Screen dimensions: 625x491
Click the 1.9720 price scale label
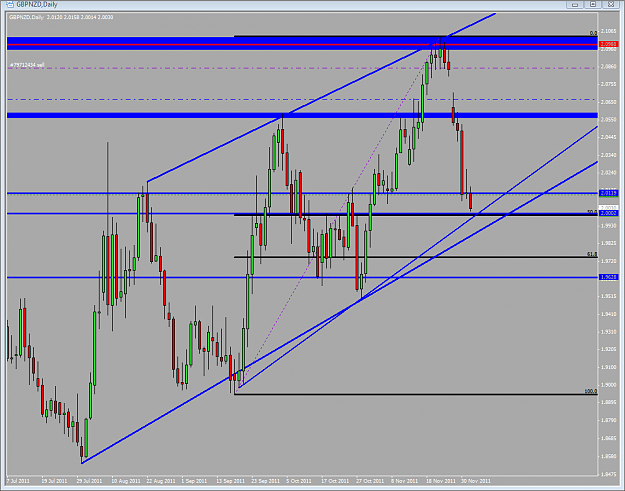(609, 261)
